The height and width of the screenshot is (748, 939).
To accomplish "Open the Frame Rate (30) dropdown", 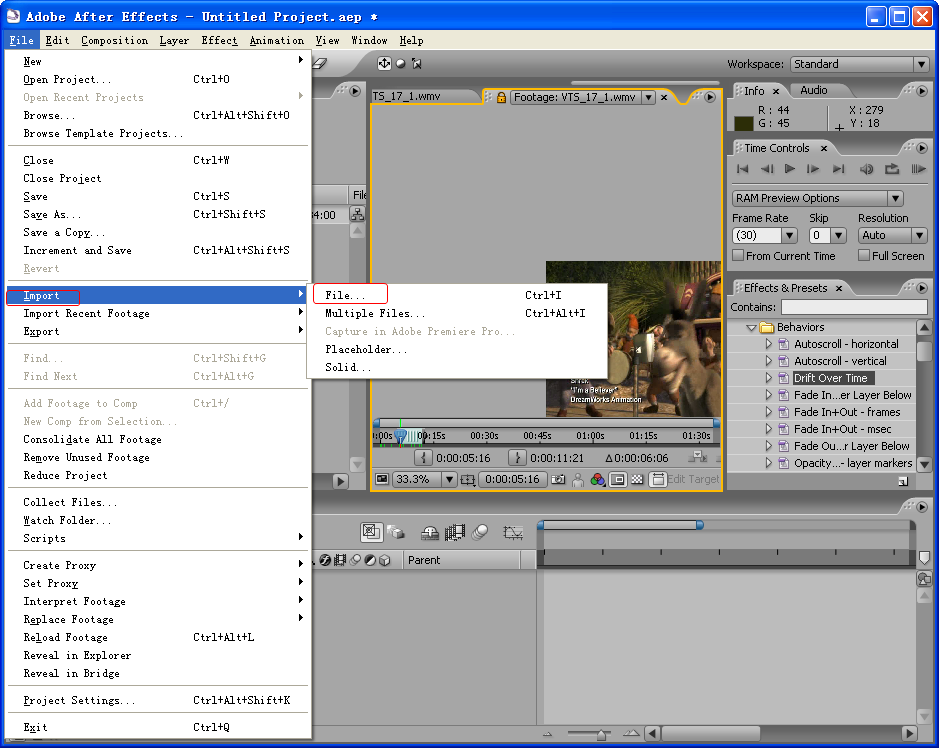I will pos(765,235).
